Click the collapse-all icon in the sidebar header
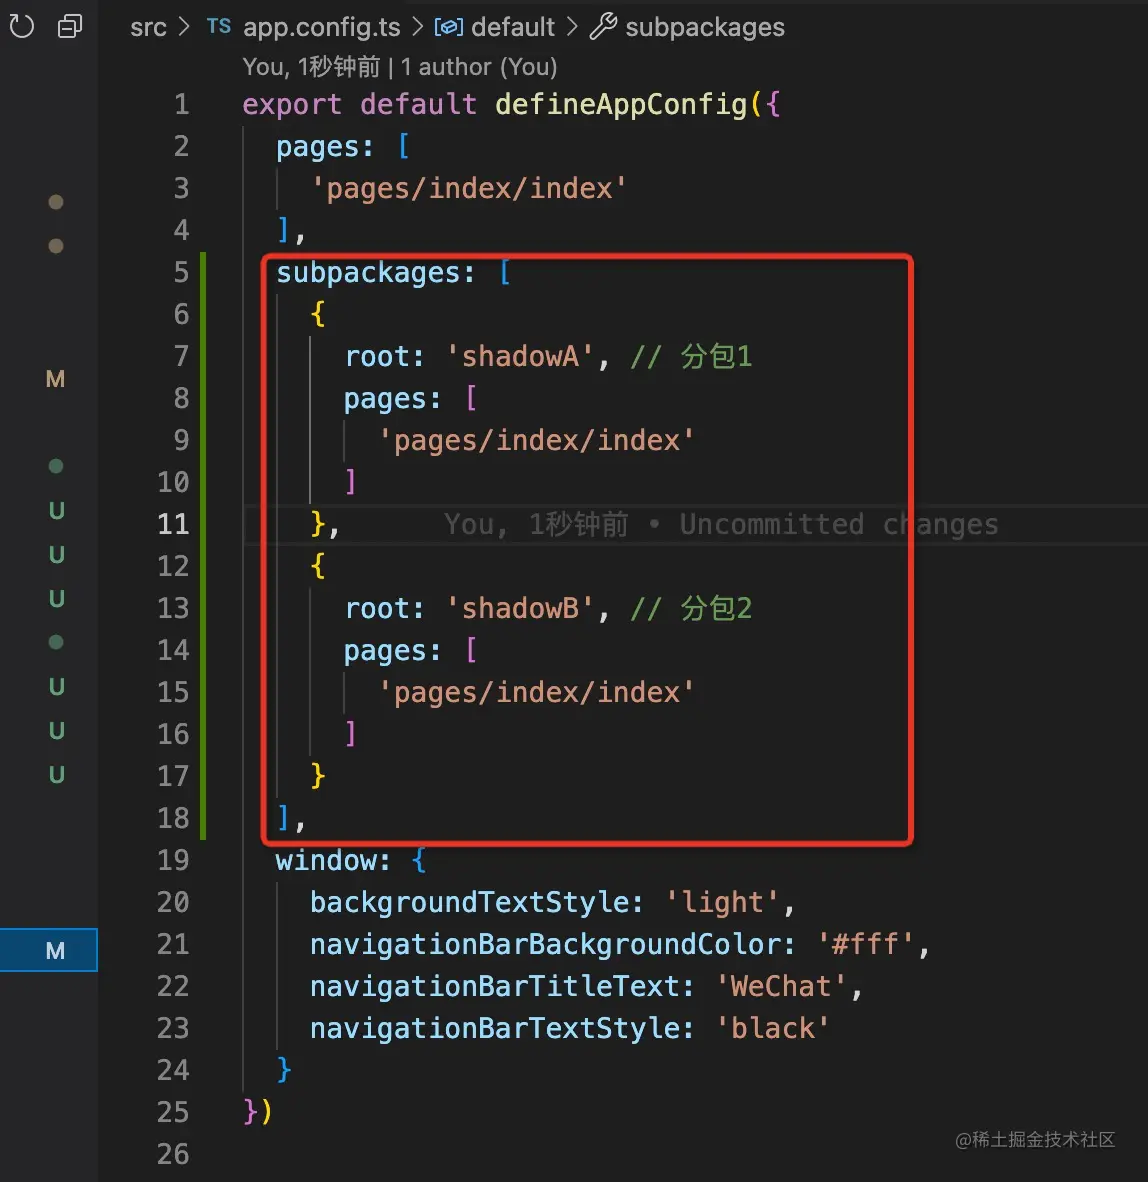Screen dimensions: 1148x1182 (70, 27)
